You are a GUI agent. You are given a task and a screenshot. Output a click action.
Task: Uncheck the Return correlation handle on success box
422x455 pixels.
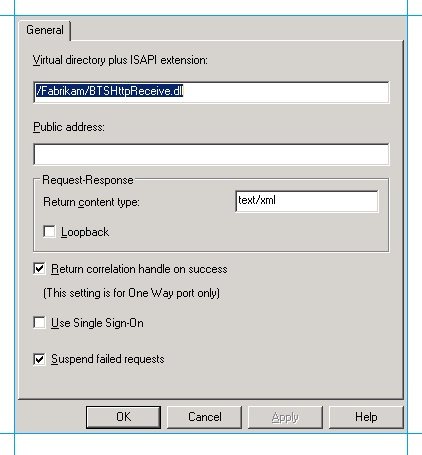[x=39, y=268]
